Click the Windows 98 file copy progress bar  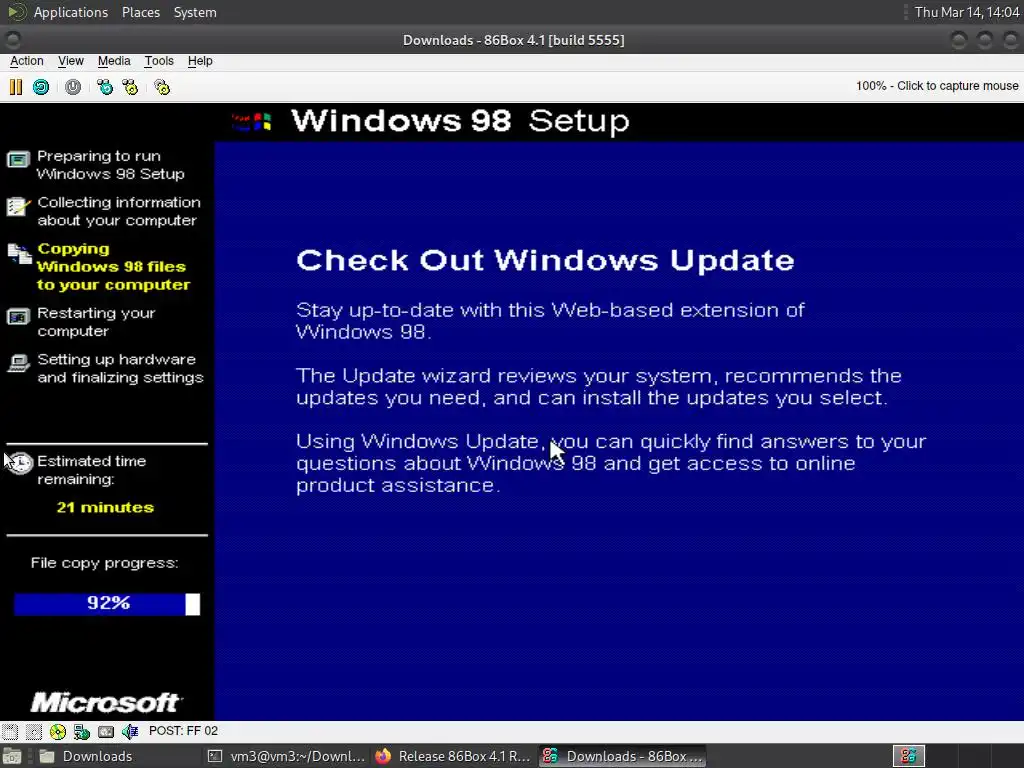click(107, 604)
